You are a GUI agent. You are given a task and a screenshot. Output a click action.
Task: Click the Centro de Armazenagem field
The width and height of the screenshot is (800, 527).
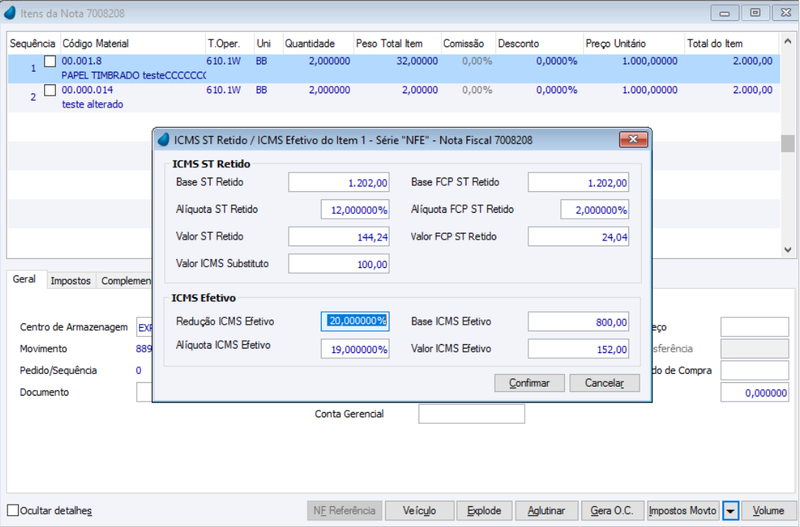click(x=144, y=327)
